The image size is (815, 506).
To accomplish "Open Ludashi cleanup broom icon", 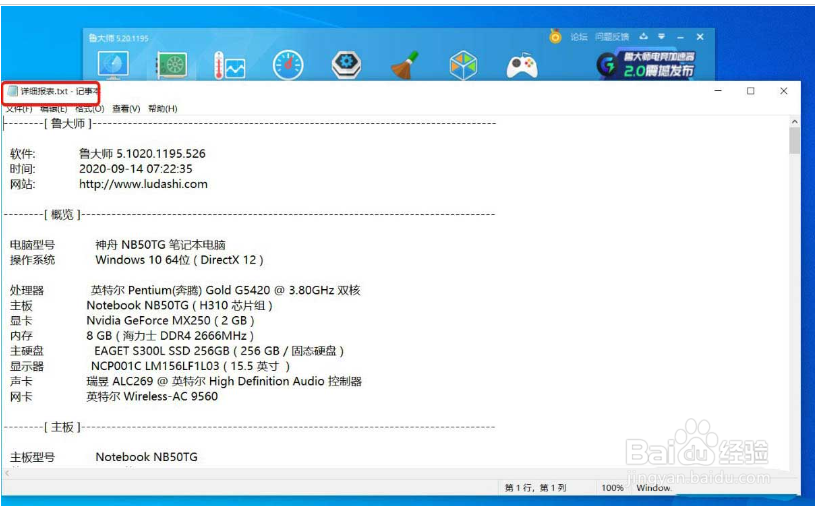I will [x=404, y=65].
